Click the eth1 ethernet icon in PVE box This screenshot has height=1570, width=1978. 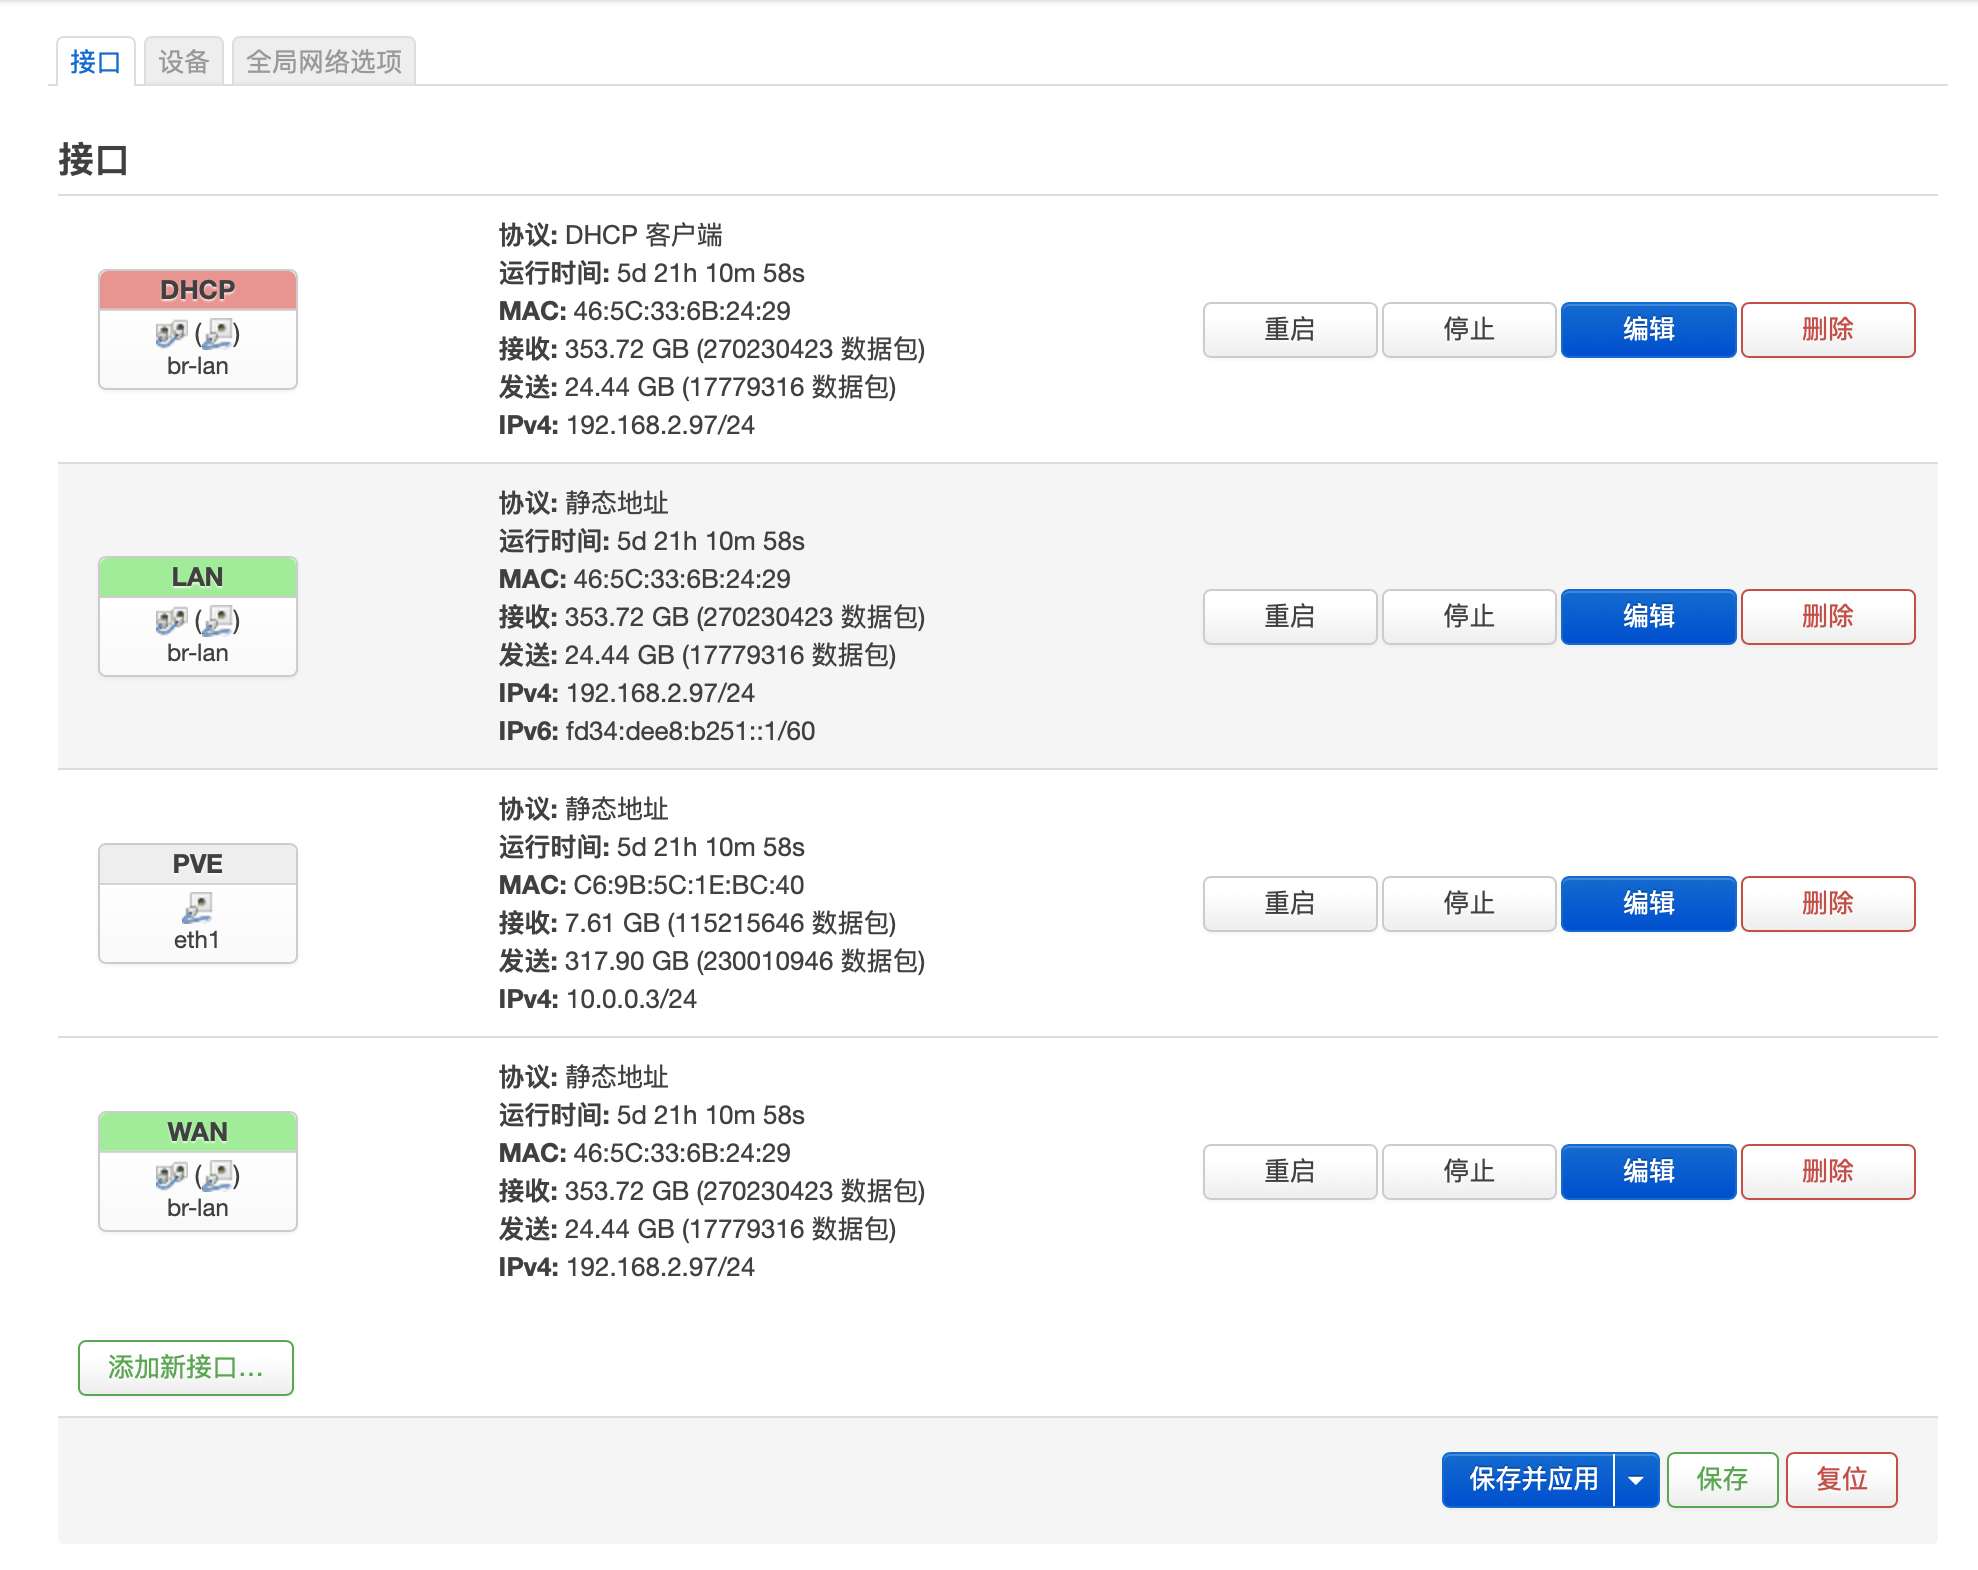[x=197, y=907]
